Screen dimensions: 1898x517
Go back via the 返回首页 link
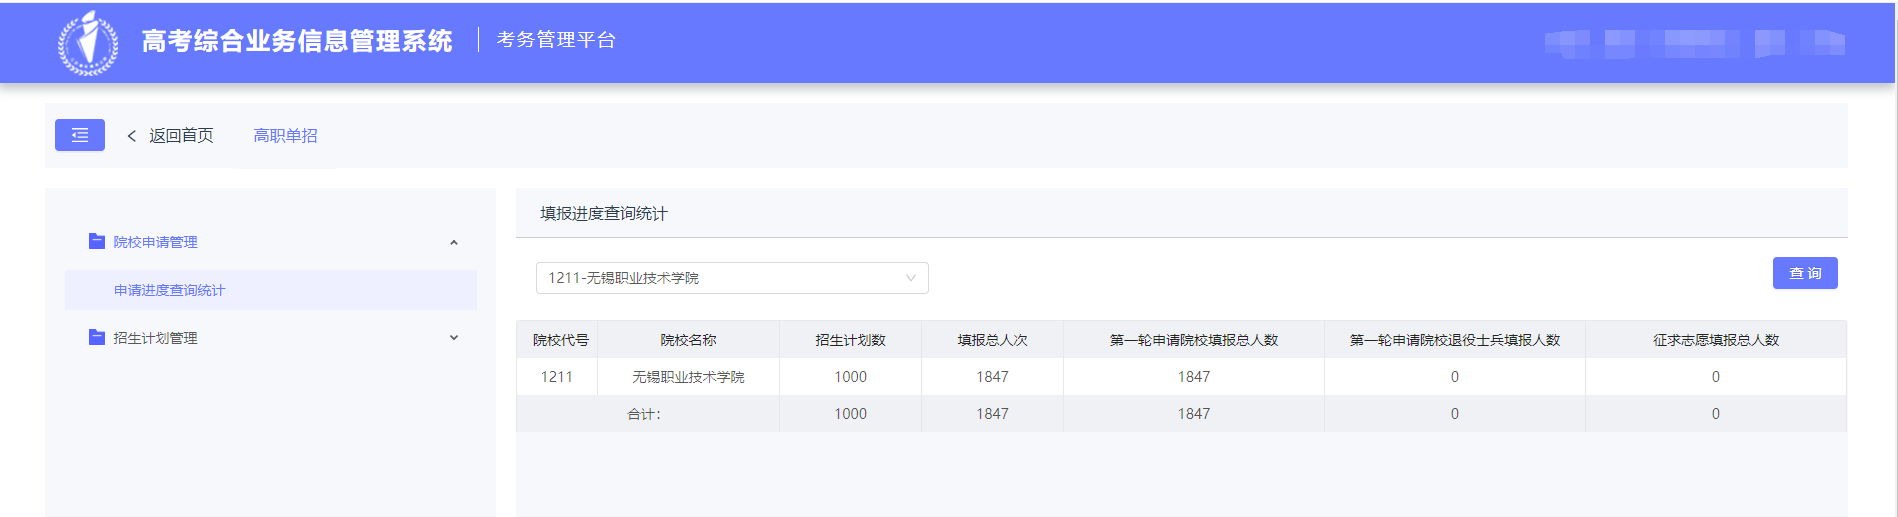coord(181,136)
